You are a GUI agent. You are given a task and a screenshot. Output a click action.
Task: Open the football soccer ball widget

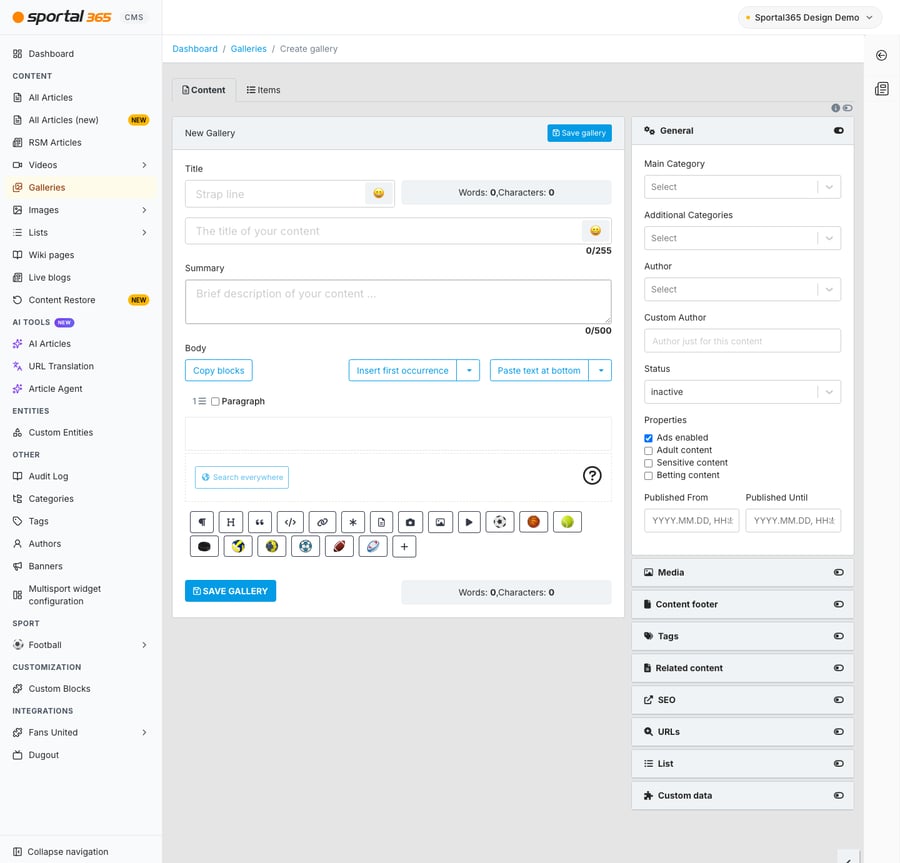[x=500, y=522]
